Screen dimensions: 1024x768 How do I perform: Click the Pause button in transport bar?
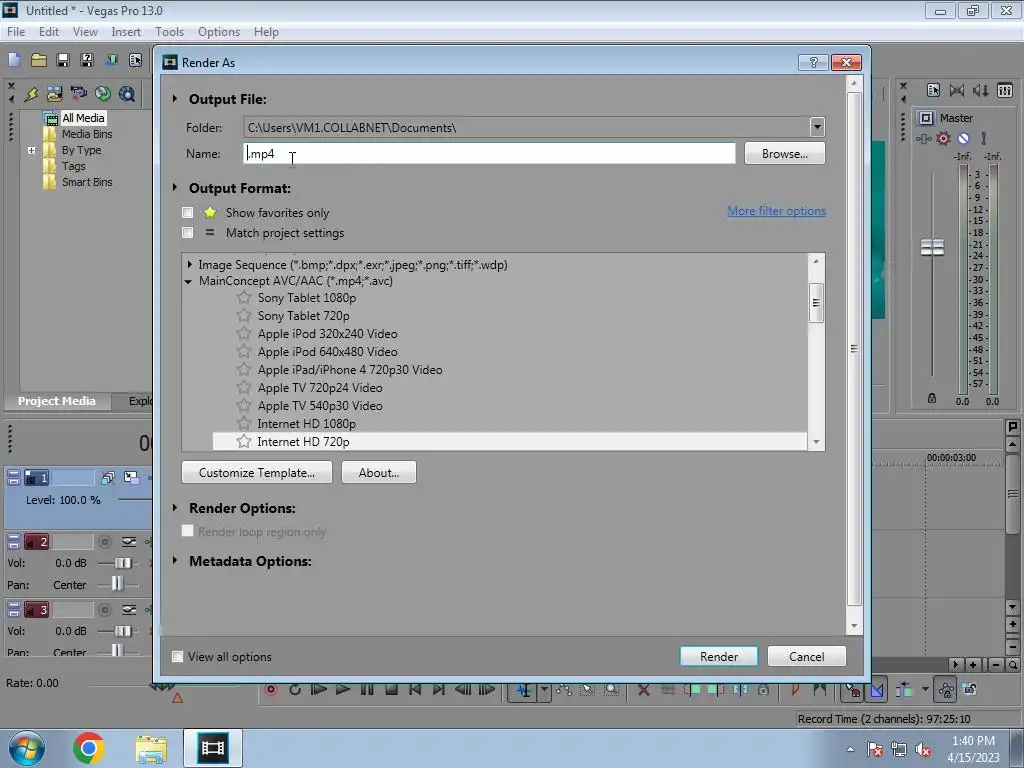pyautogui.click(x=366, y=690)
